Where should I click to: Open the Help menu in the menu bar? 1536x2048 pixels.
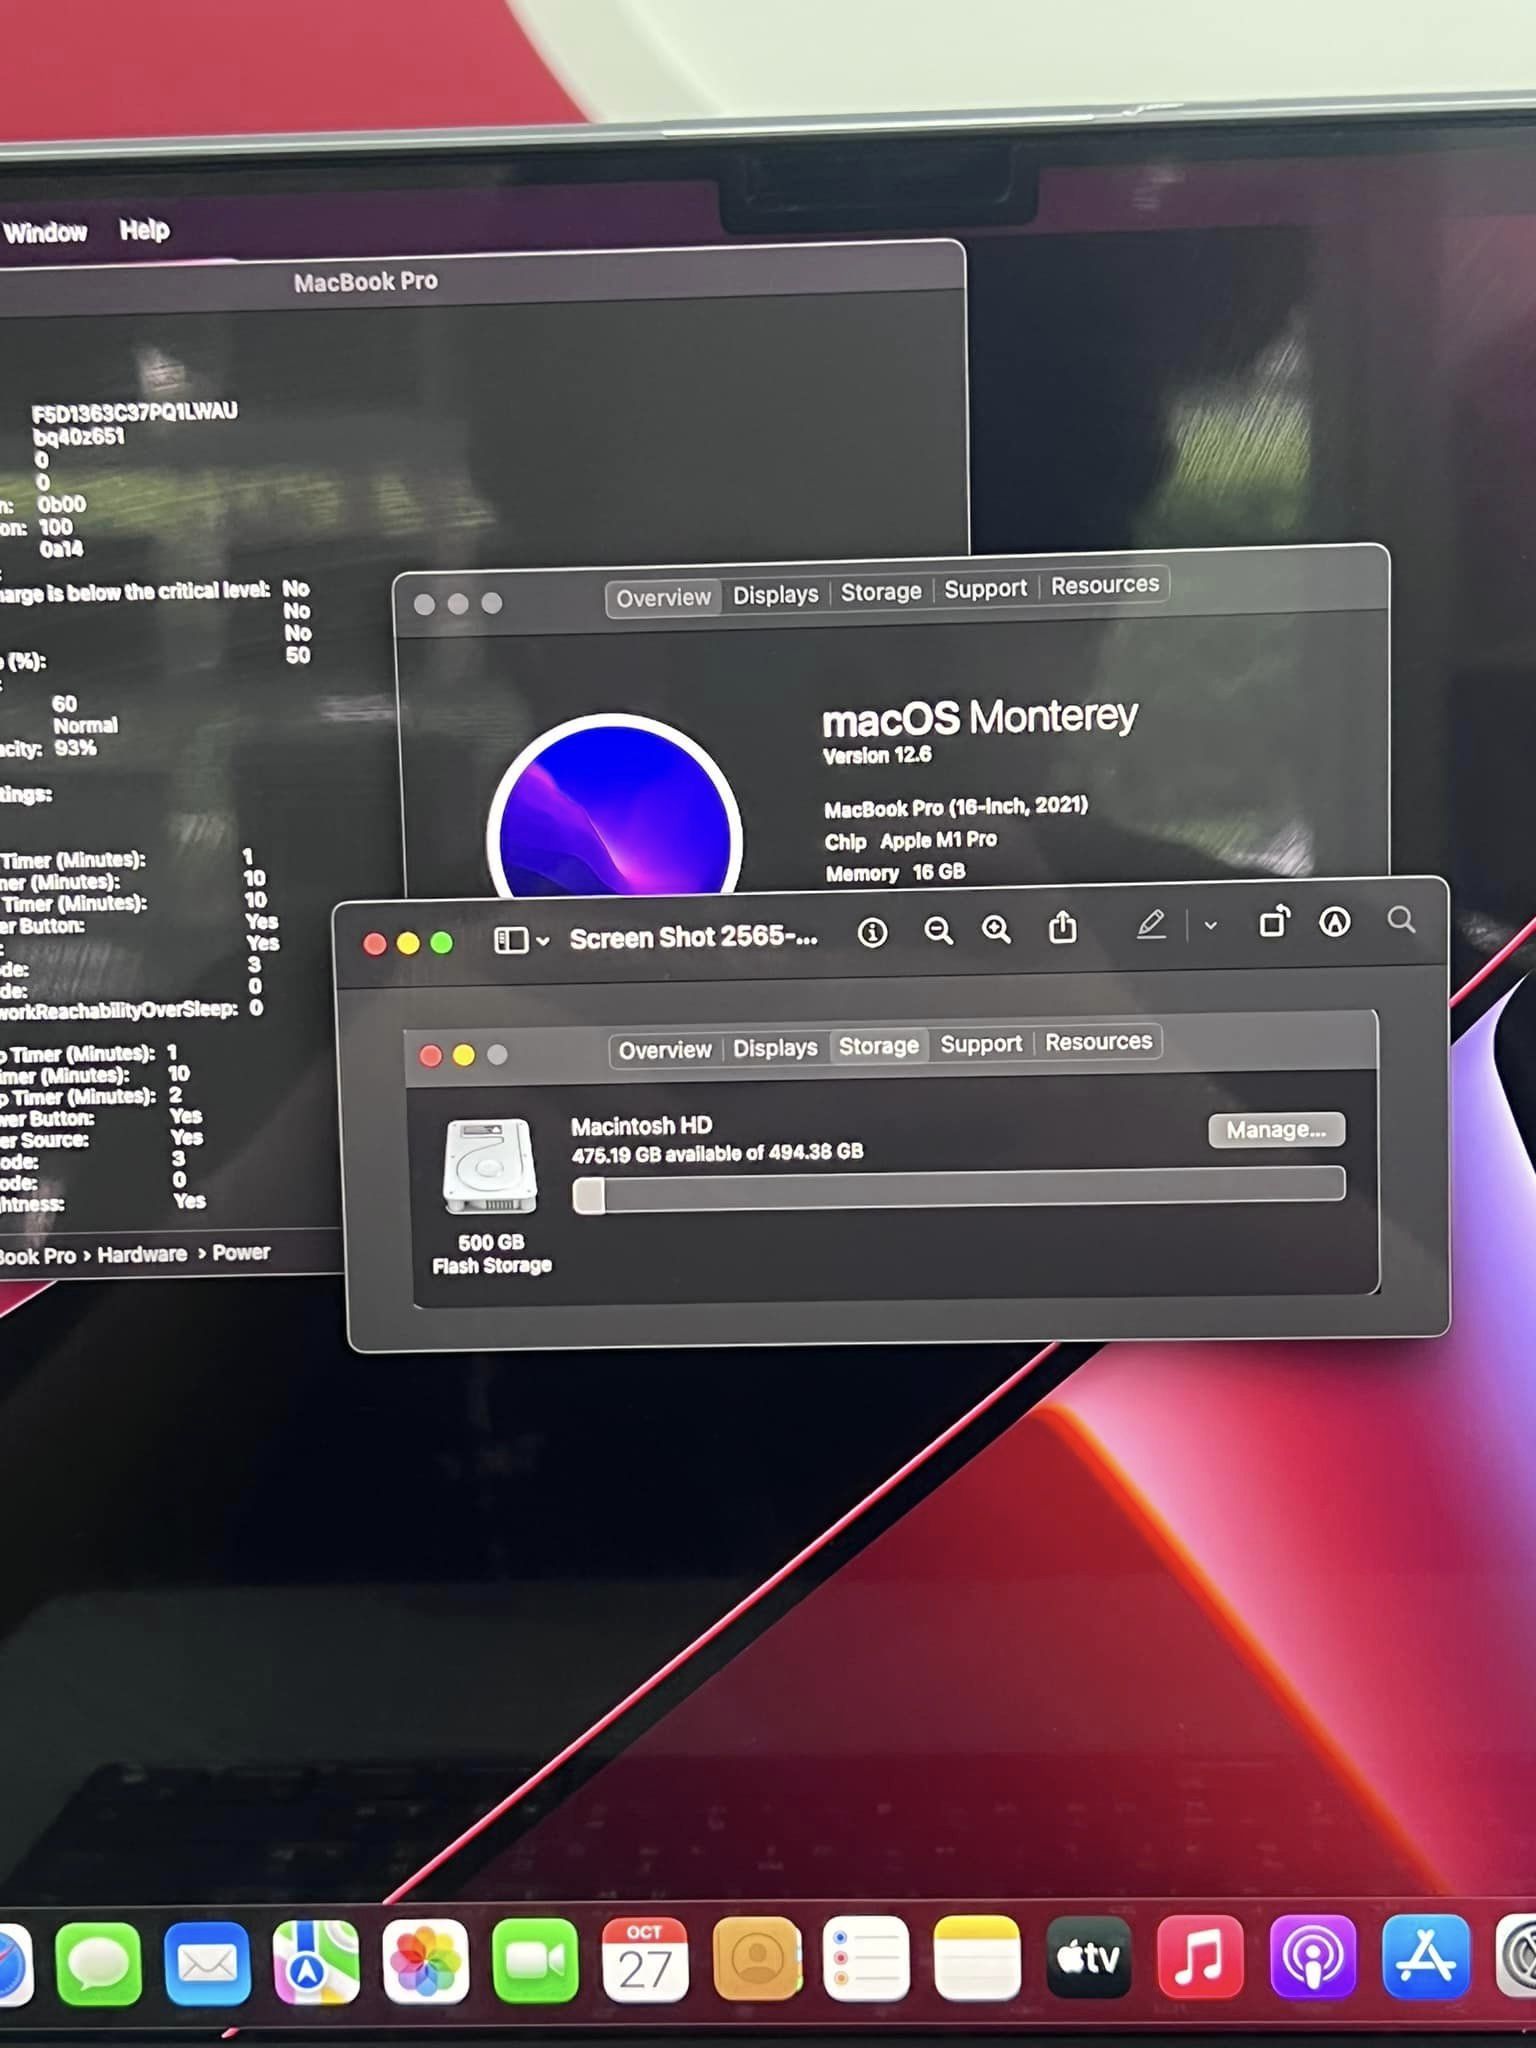(x=144, y=230)
